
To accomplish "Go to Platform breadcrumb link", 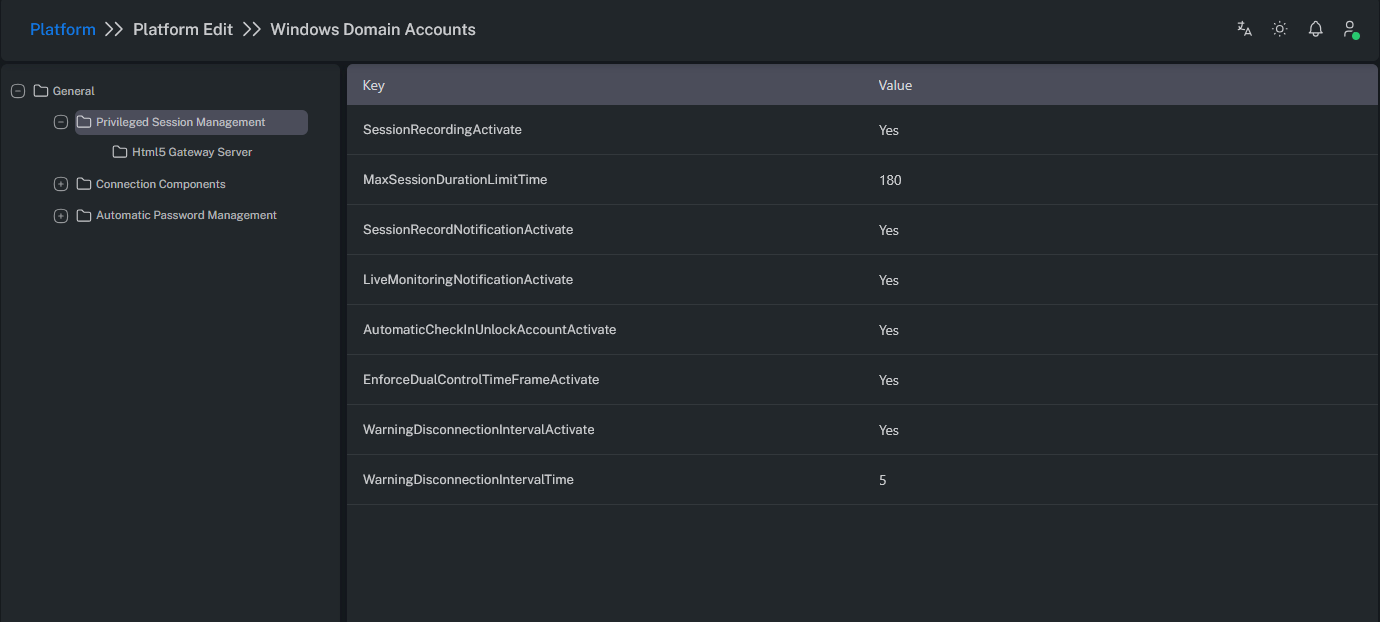I will point(63,30).
